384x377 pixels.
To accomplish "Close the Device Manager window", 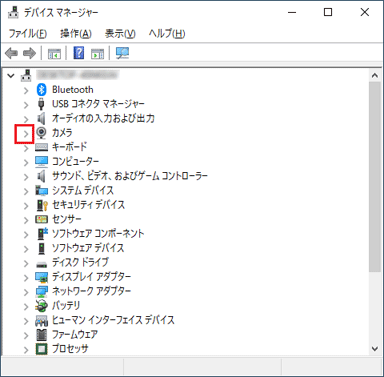I will (x=365, y=12).
